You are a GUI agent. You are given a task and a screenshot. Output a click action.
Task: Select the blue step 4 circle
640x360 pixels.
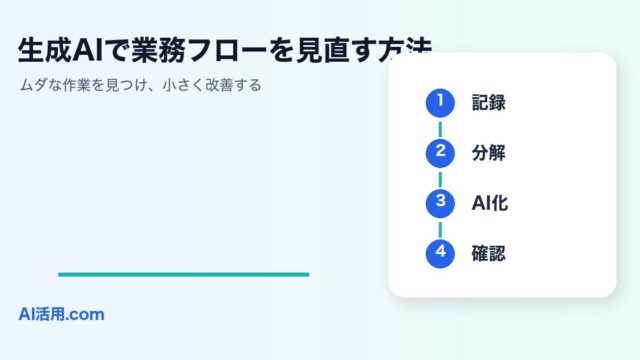(x=440, y=253)
